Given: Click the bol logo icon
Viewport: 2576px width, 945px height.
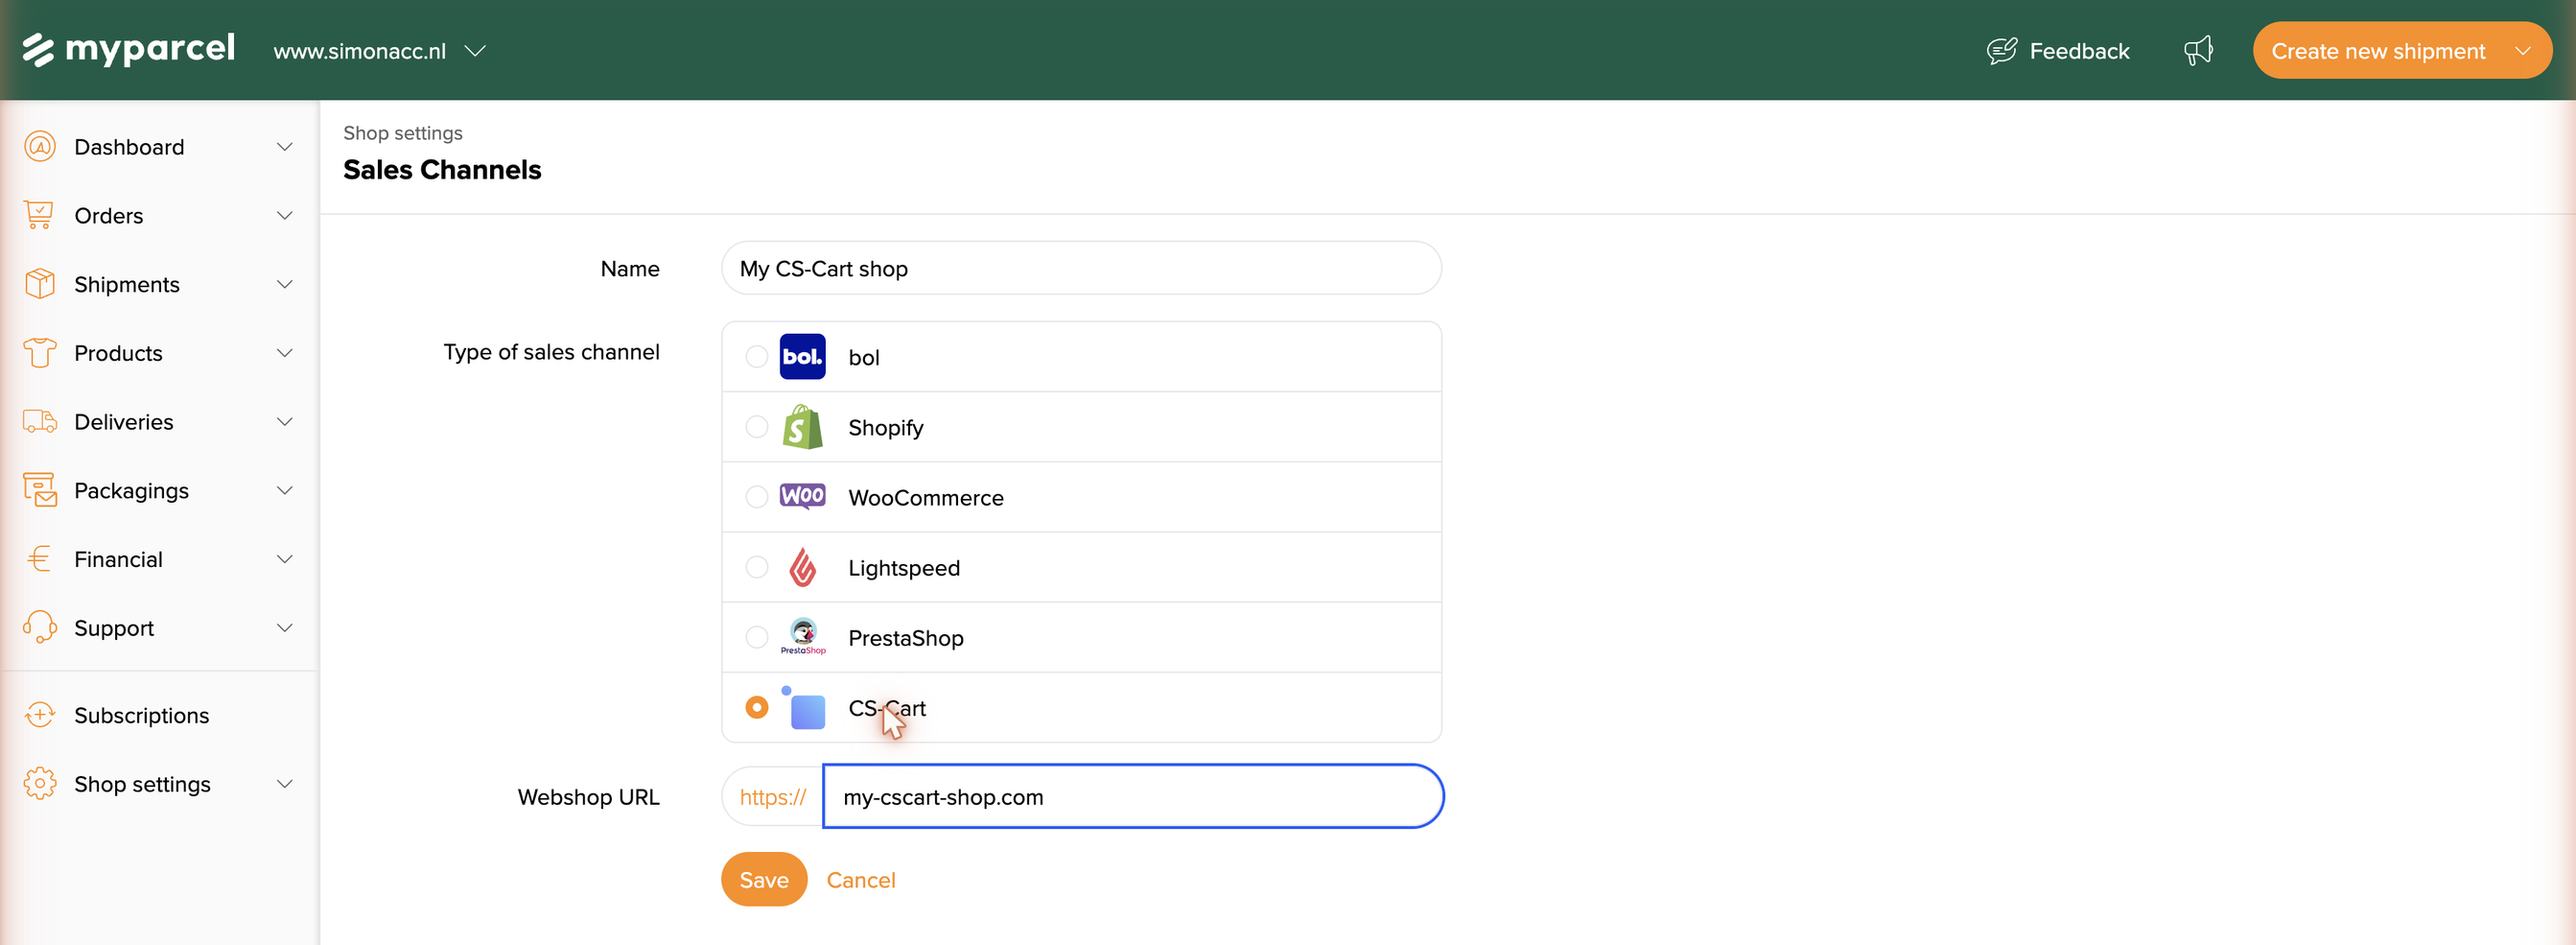Looking at the screenshot, I should (803, 357).
